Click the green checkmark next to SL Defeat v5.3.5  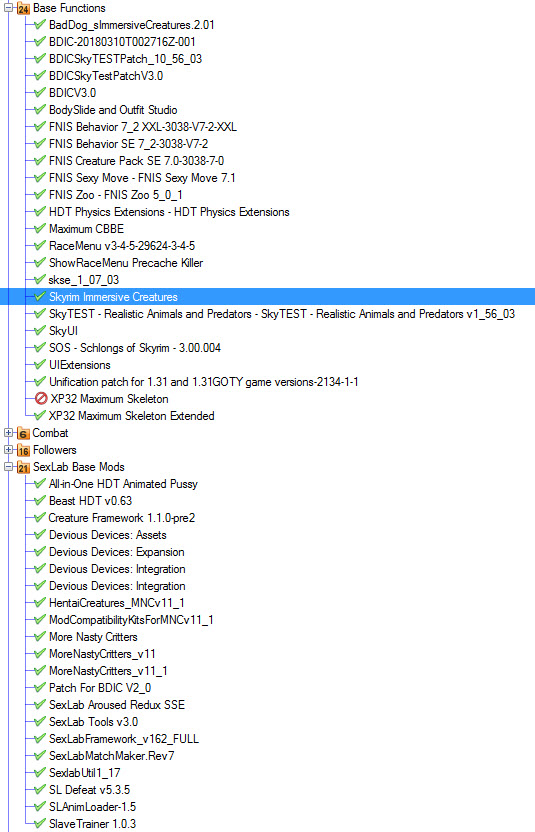(40, 788)
